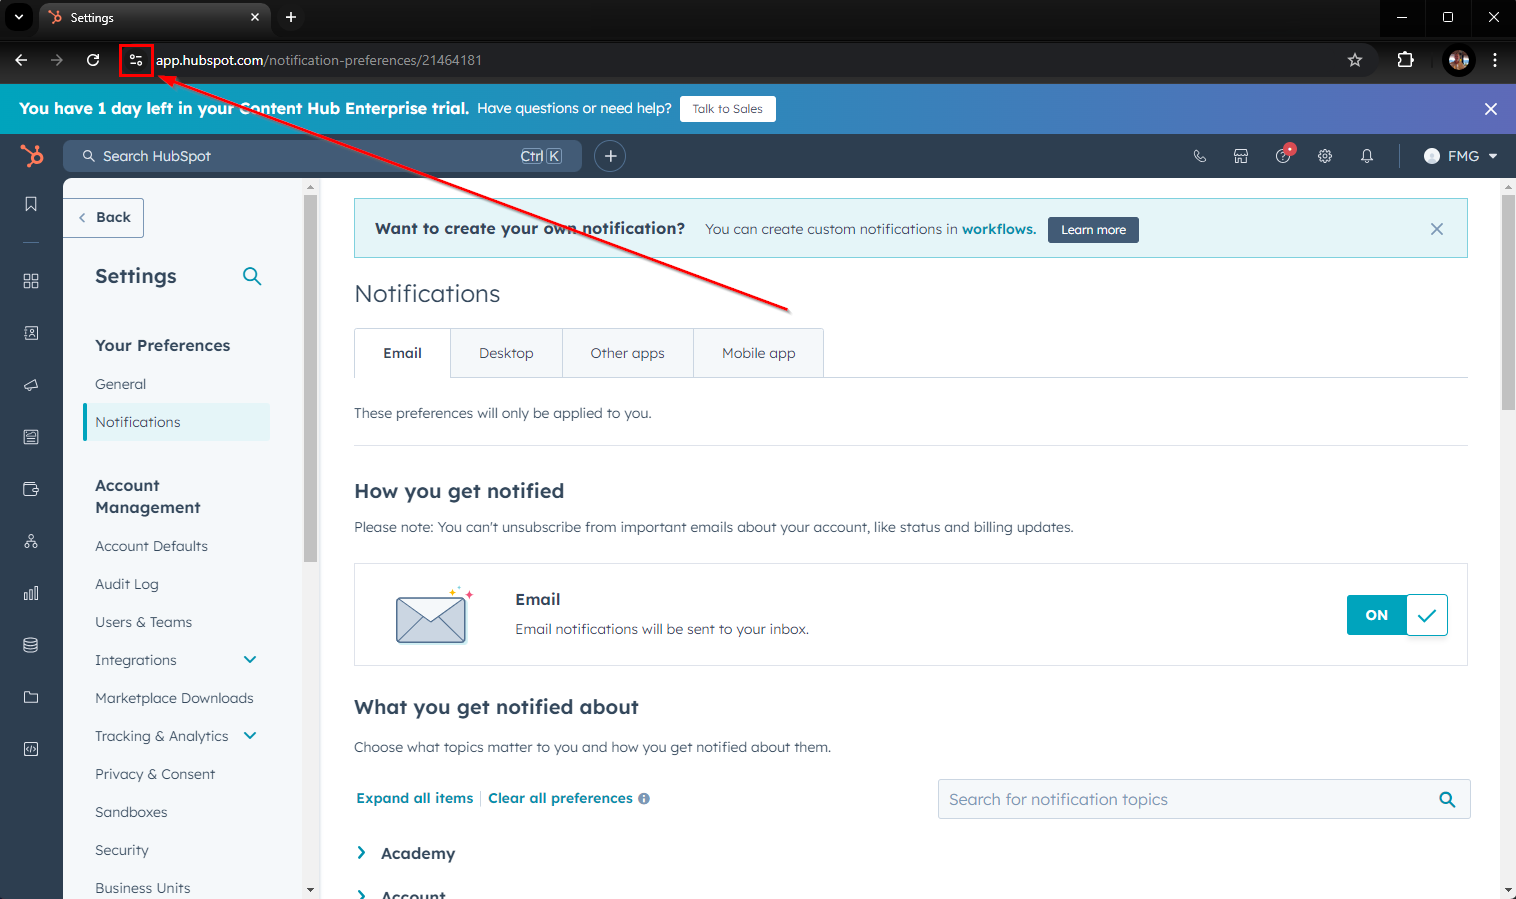Open the FMG account dropdown
1516x899 pixels.
pyautogui.click(x=1460, y=156)
